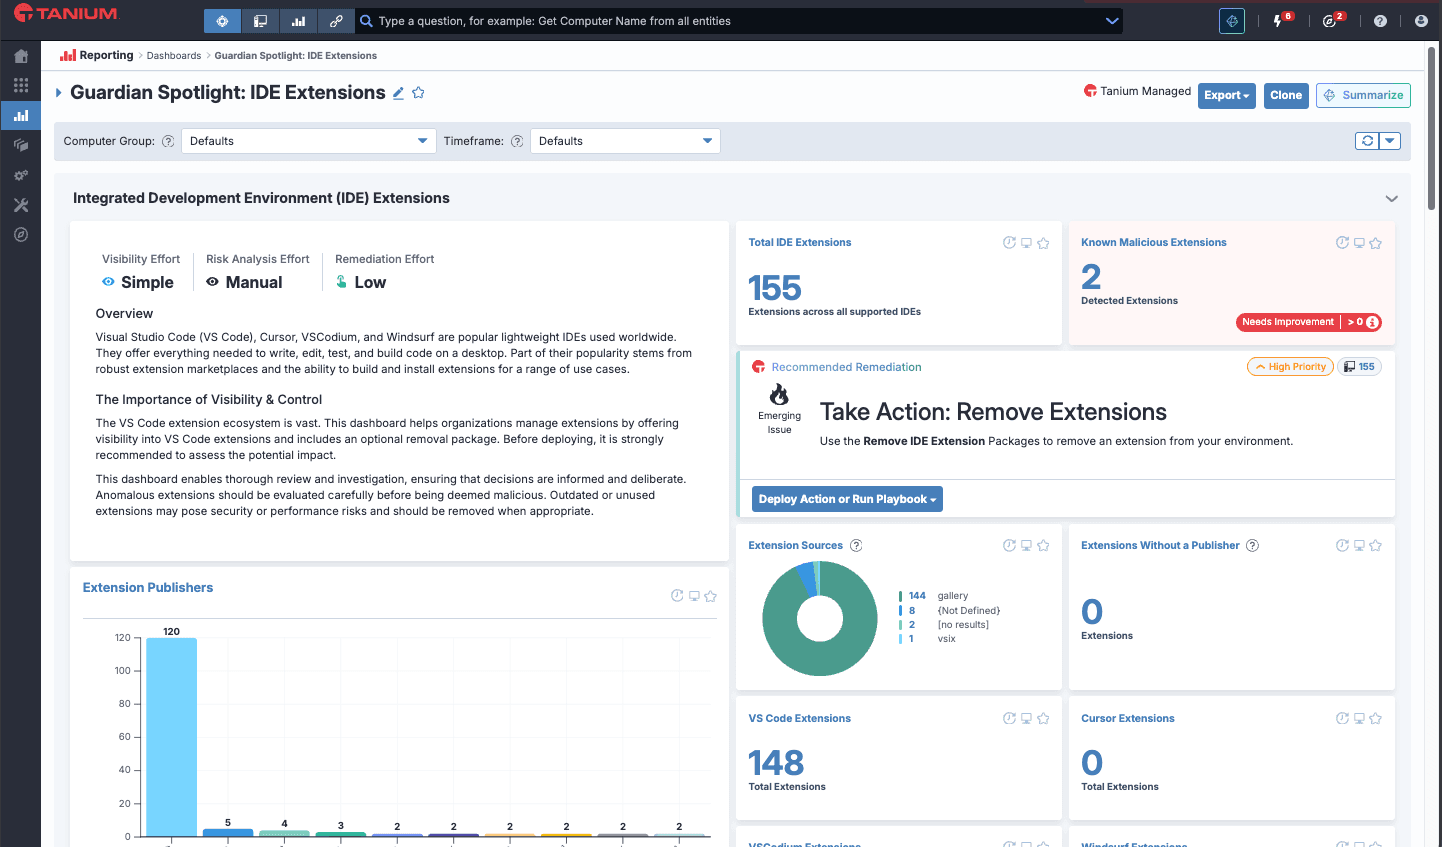The width and height of the screenshot is (1442, 847).
Task: Favorite Cursor Extensions panel star
Action: point(1376,719)
